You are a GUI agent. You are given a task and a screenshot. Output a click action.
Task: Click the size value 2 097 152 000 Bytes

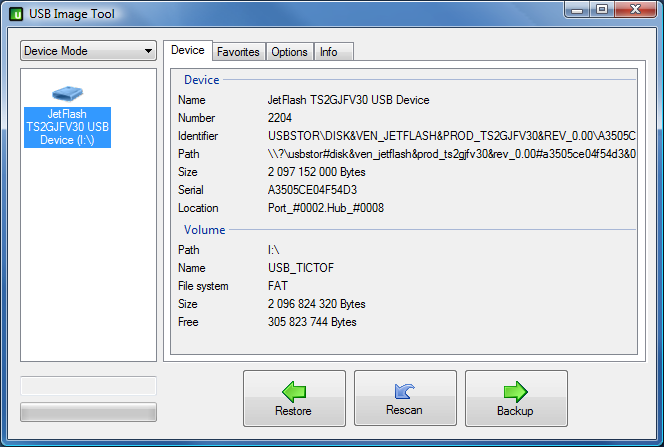pos(316,172)
